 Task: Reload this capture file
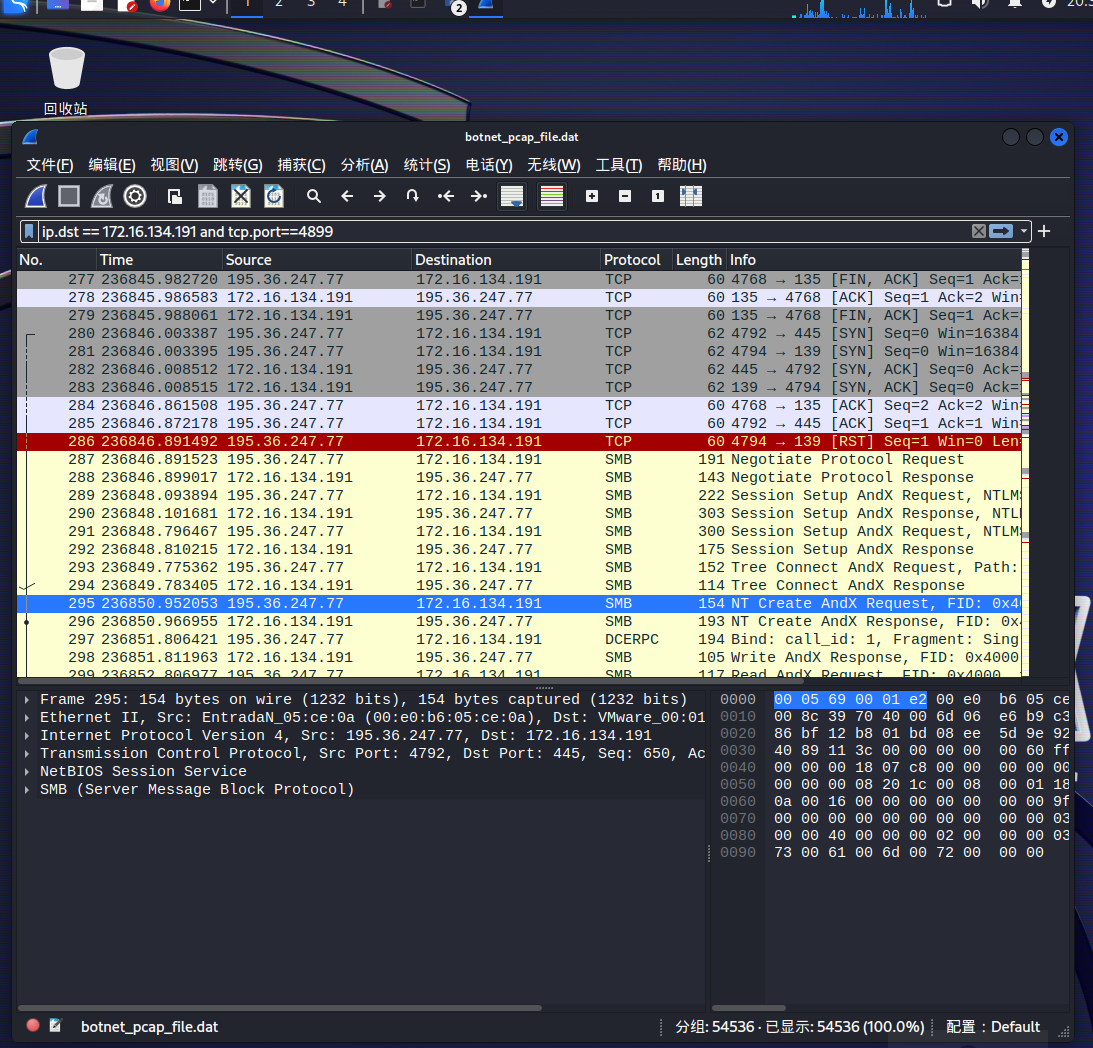coord(274,197)
